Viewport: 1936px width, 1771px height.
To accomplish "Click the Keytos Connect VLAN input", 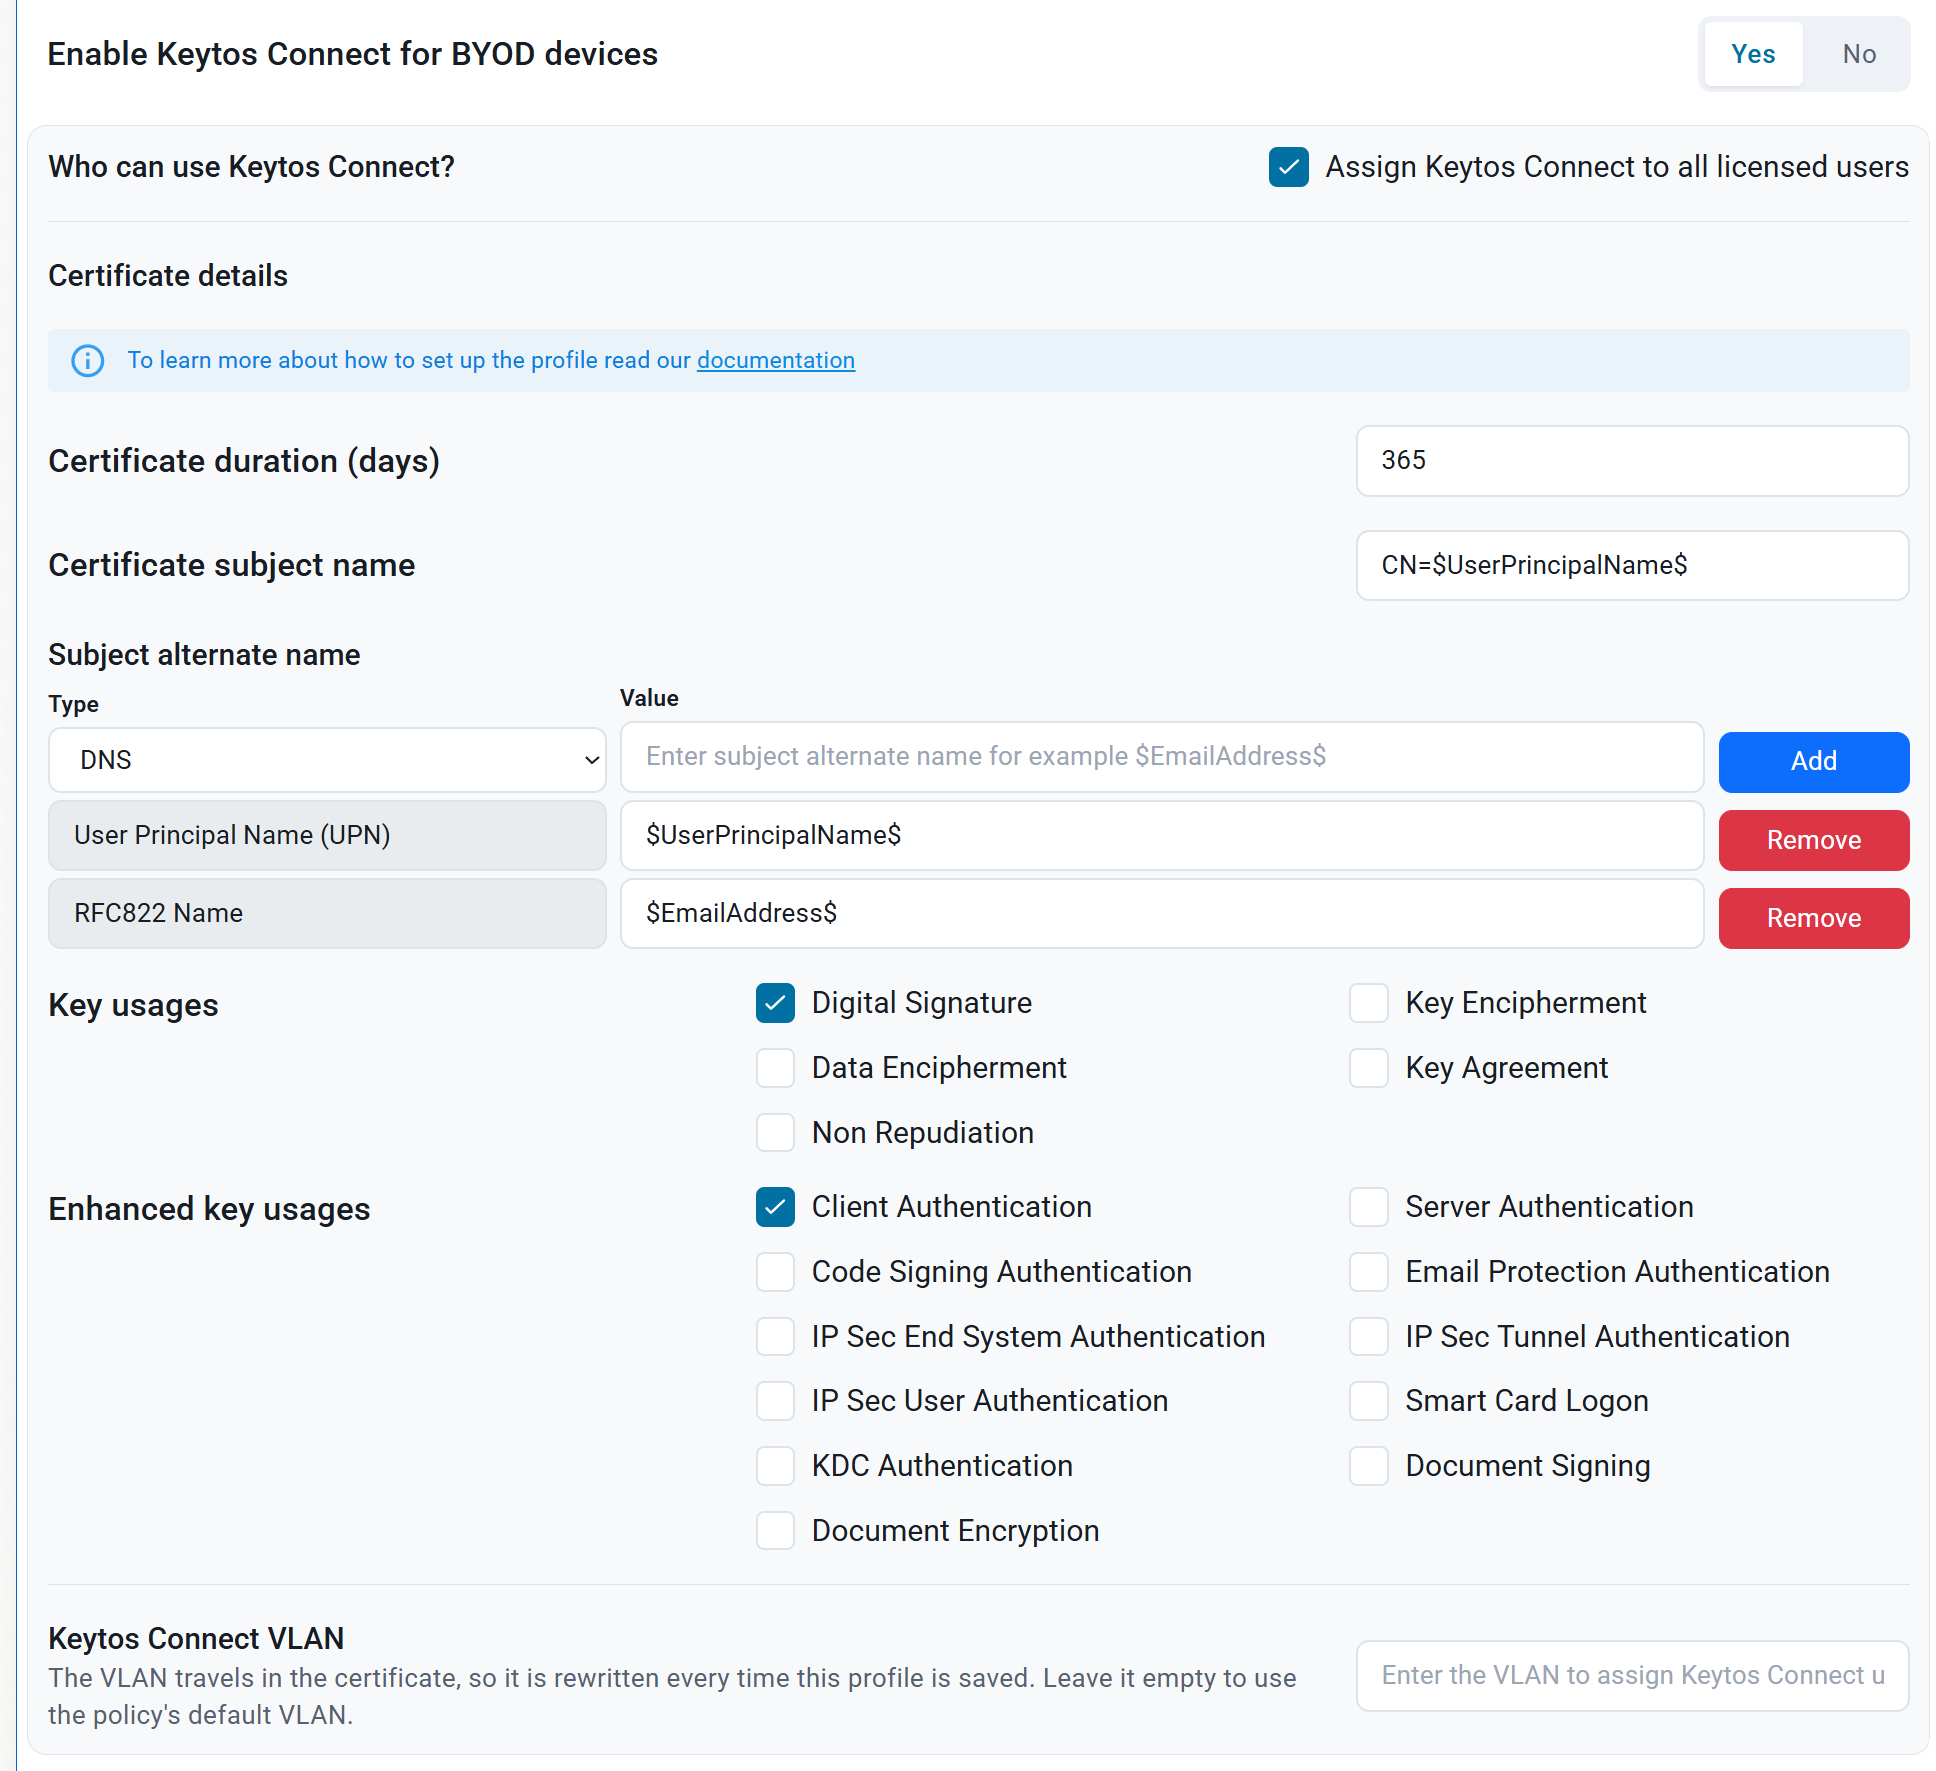I will [1632, 1676].
